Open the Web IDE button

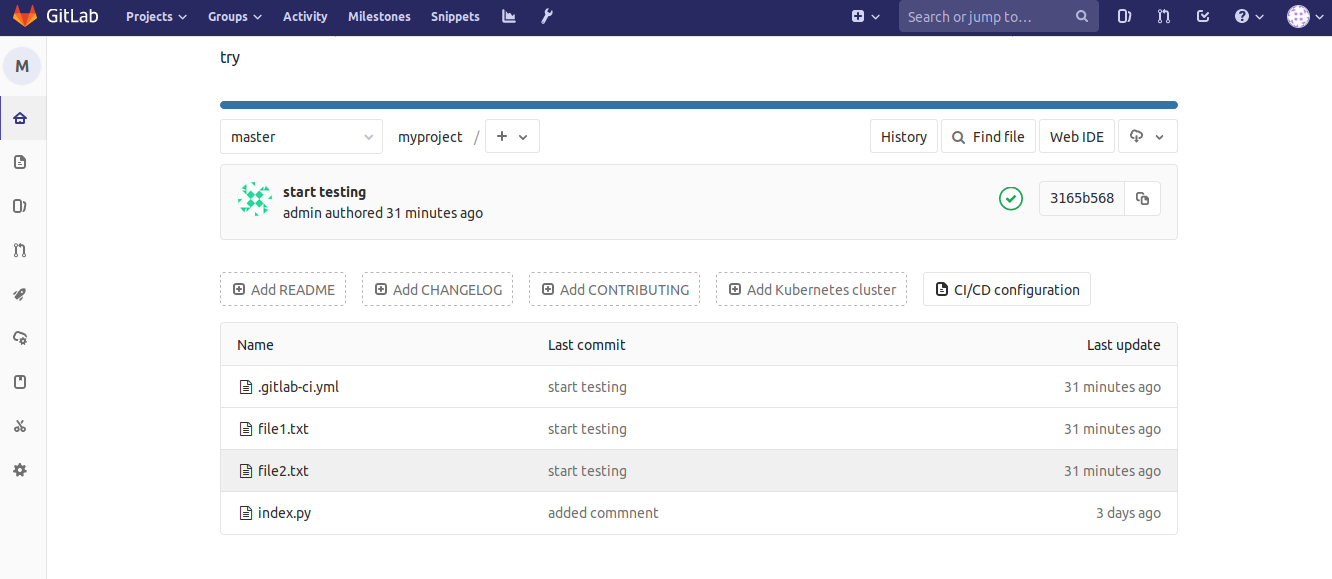click(1077, 137)
